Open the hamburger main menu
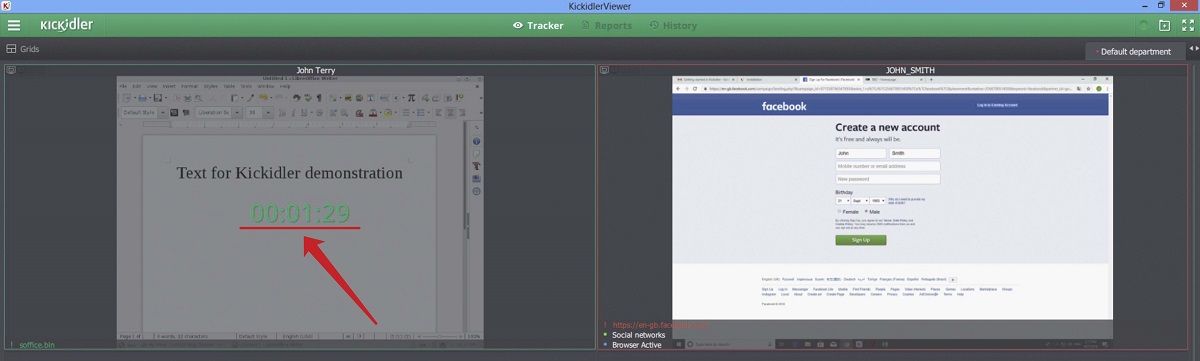The height and width of the screenshot is (361, 1200). pos(14,25)
